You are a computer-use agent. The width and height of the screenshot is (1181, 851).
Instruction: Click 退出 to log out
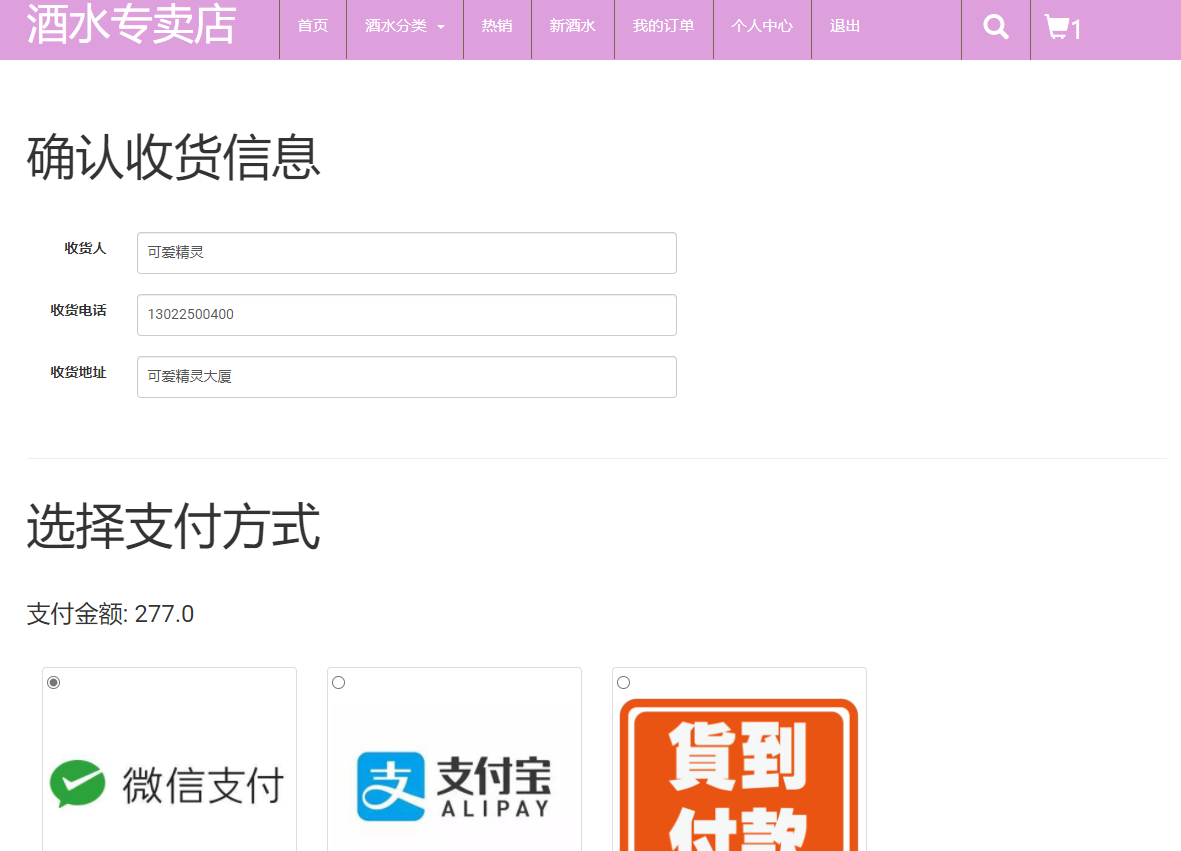(x=843, y=26)
